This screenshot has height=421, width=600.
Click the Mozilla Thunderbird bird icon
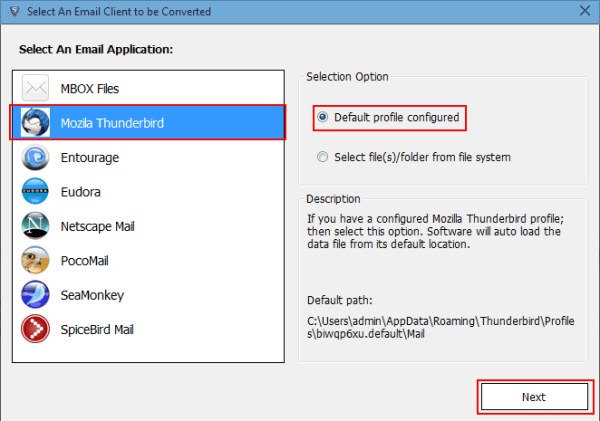pyautogui.click(x=36, y=123)
